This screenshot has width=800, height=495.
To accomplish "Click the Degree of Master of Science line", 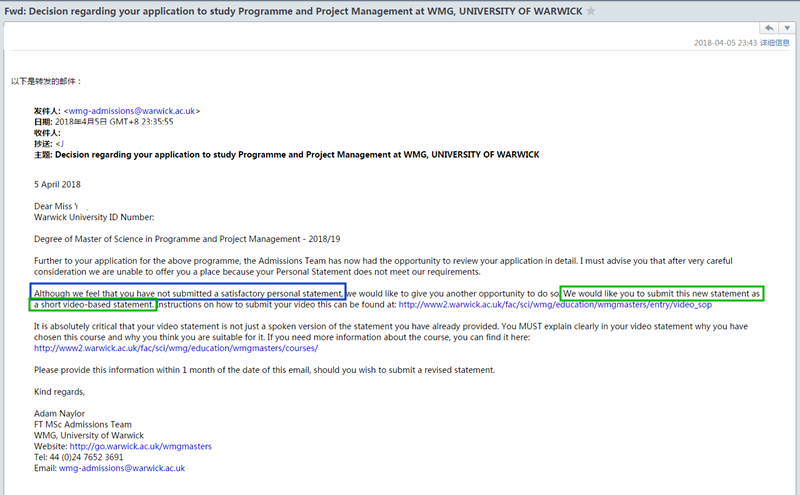I will (187, 239).
